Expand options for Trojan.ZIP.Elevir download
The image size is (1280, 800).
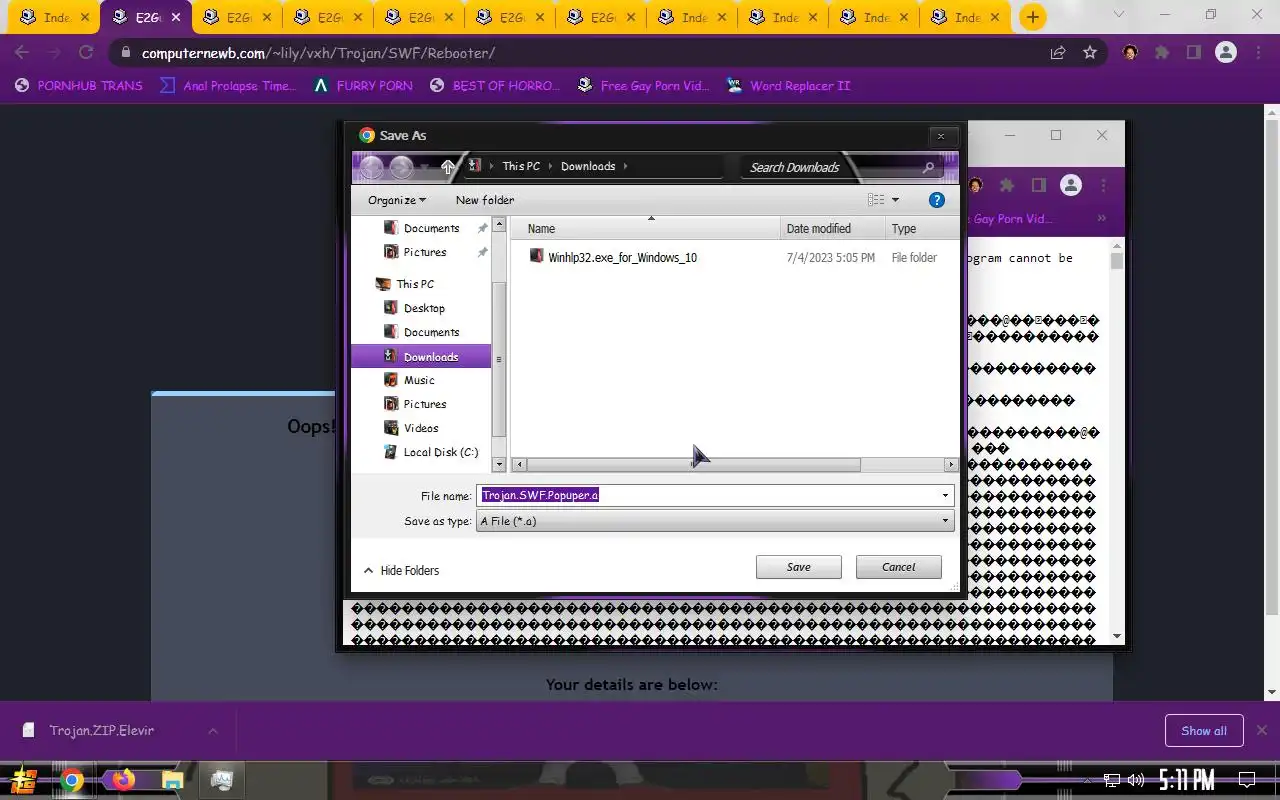tap(213, 731)
